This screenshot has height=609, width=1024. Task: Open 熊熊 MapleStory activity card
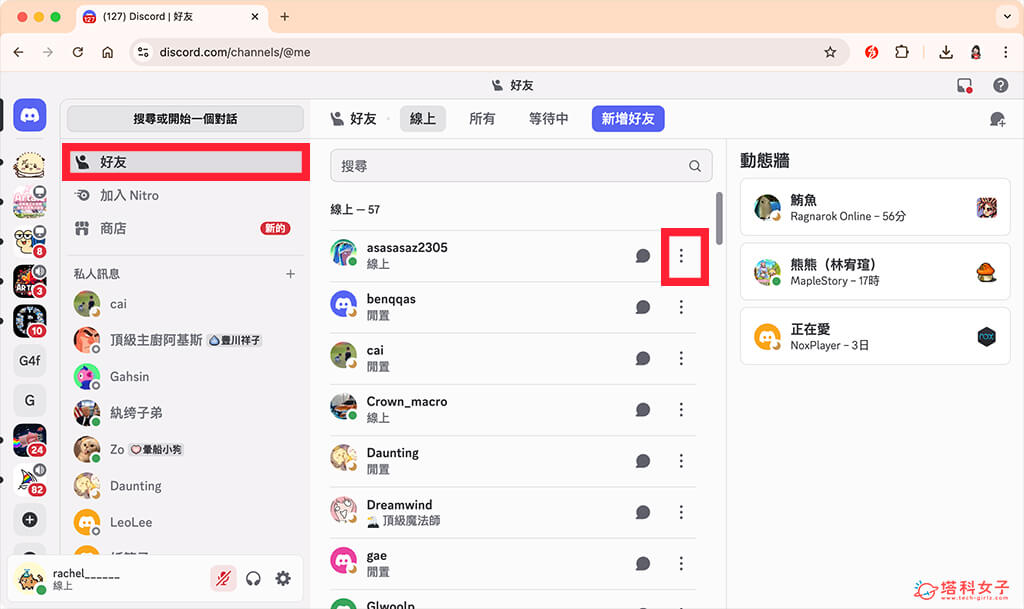pyautogui.click(x=875, y=272)
